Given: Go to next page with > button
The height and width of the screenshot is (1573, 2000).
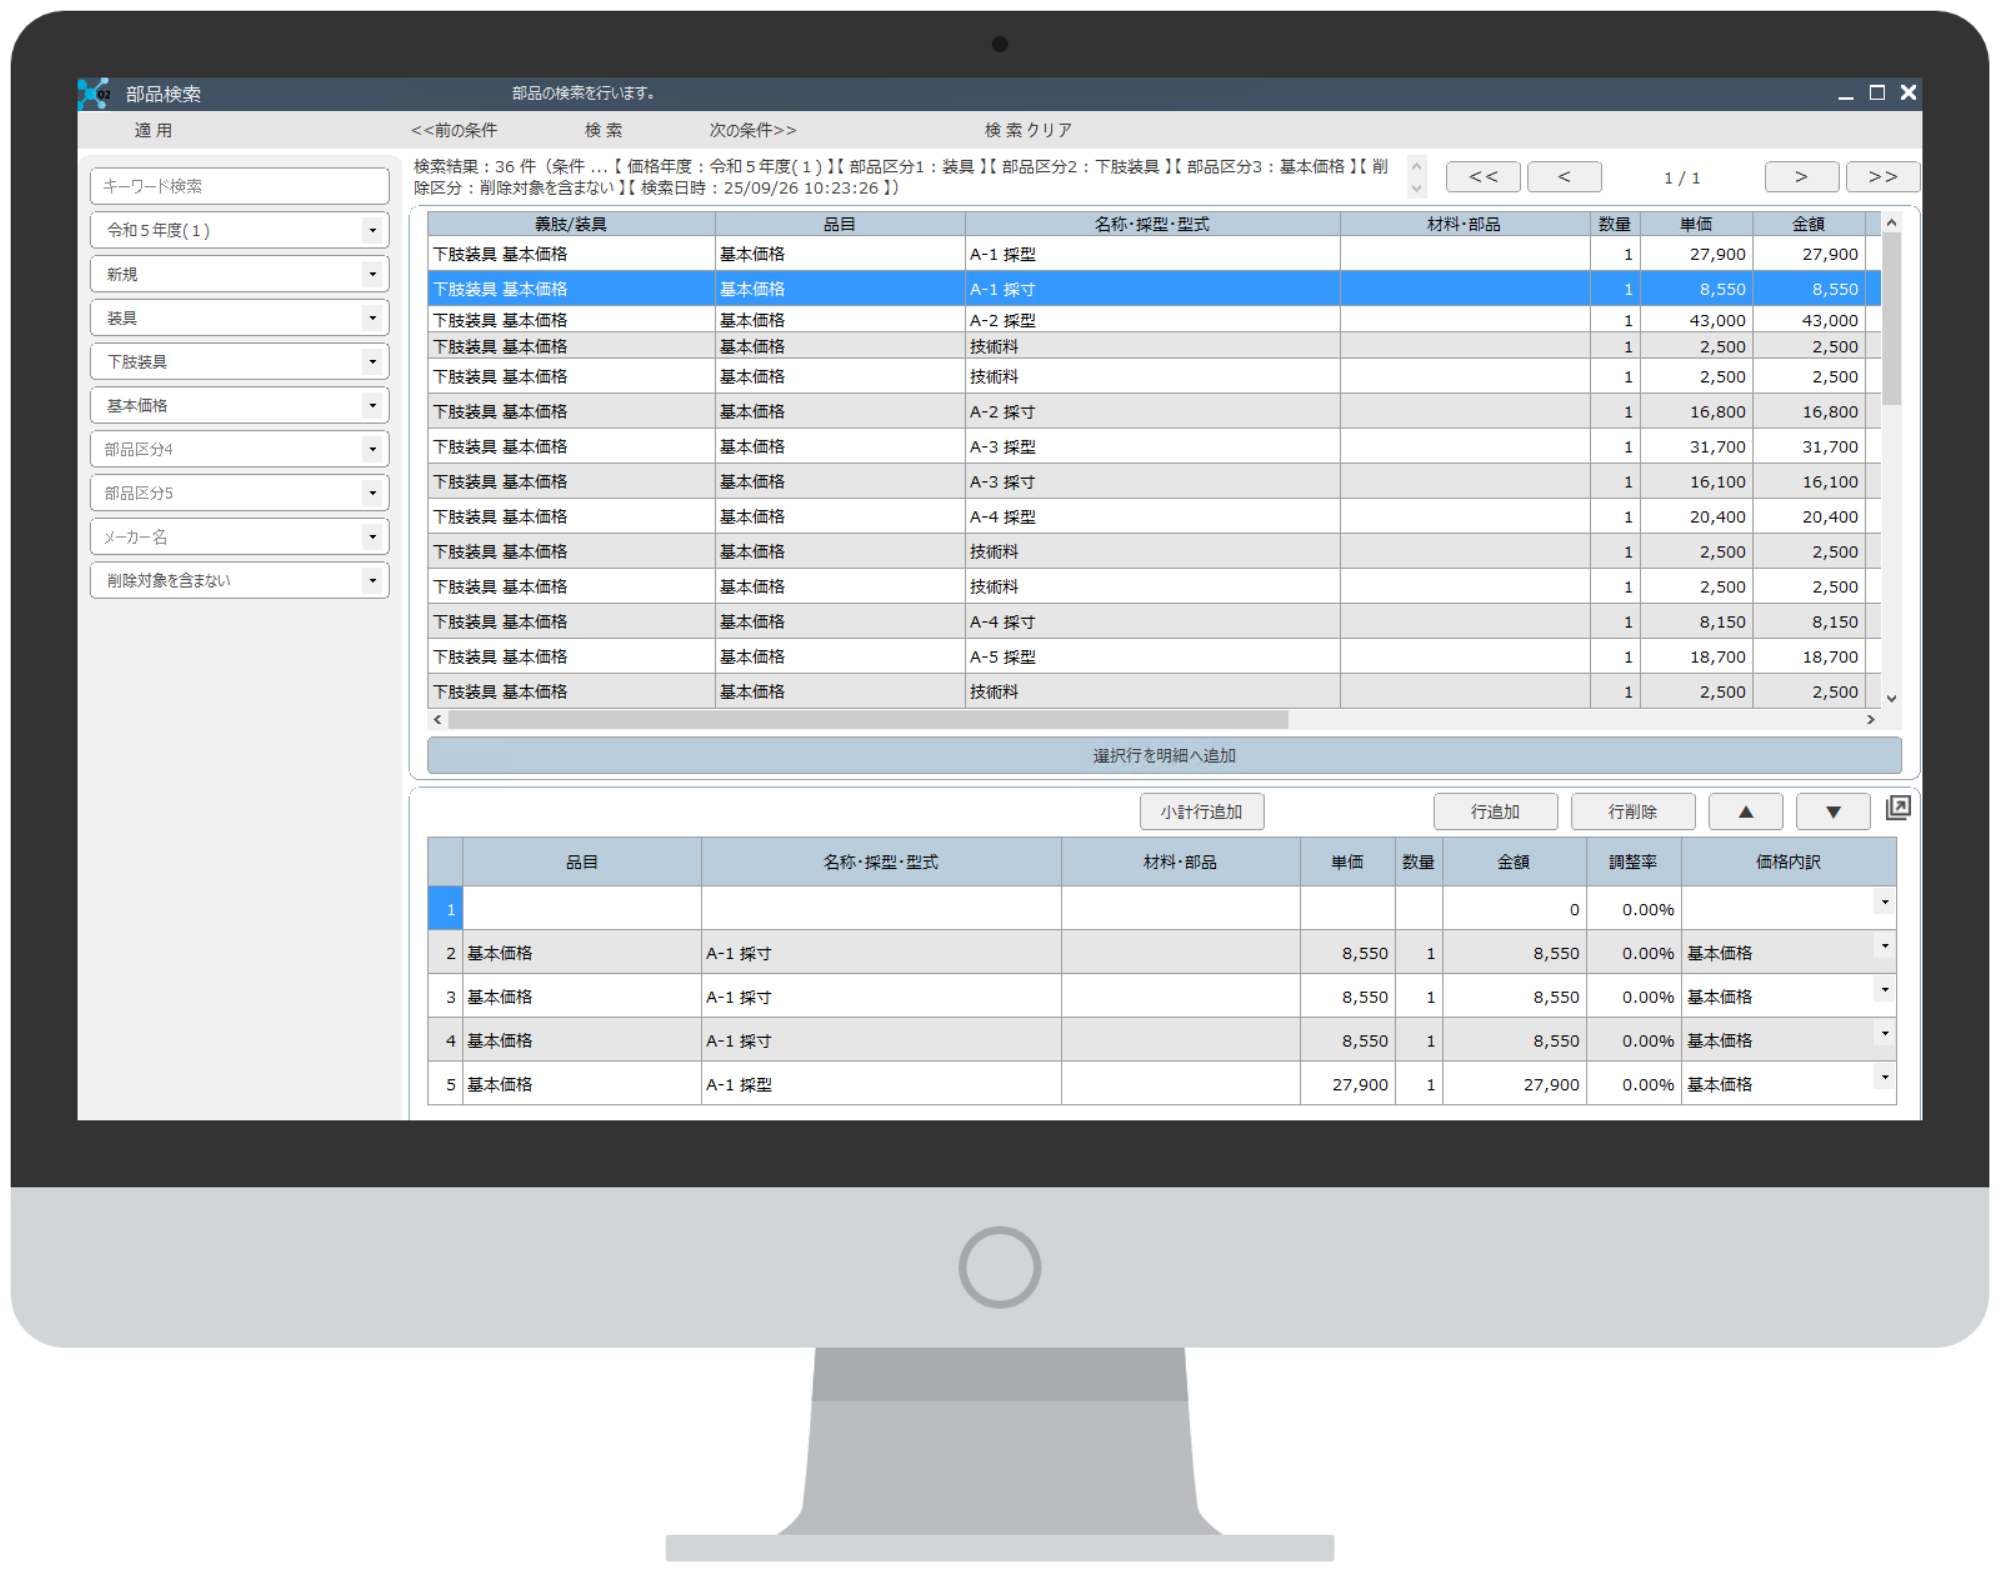Looking at the screenshot, I should (1801, 177).
